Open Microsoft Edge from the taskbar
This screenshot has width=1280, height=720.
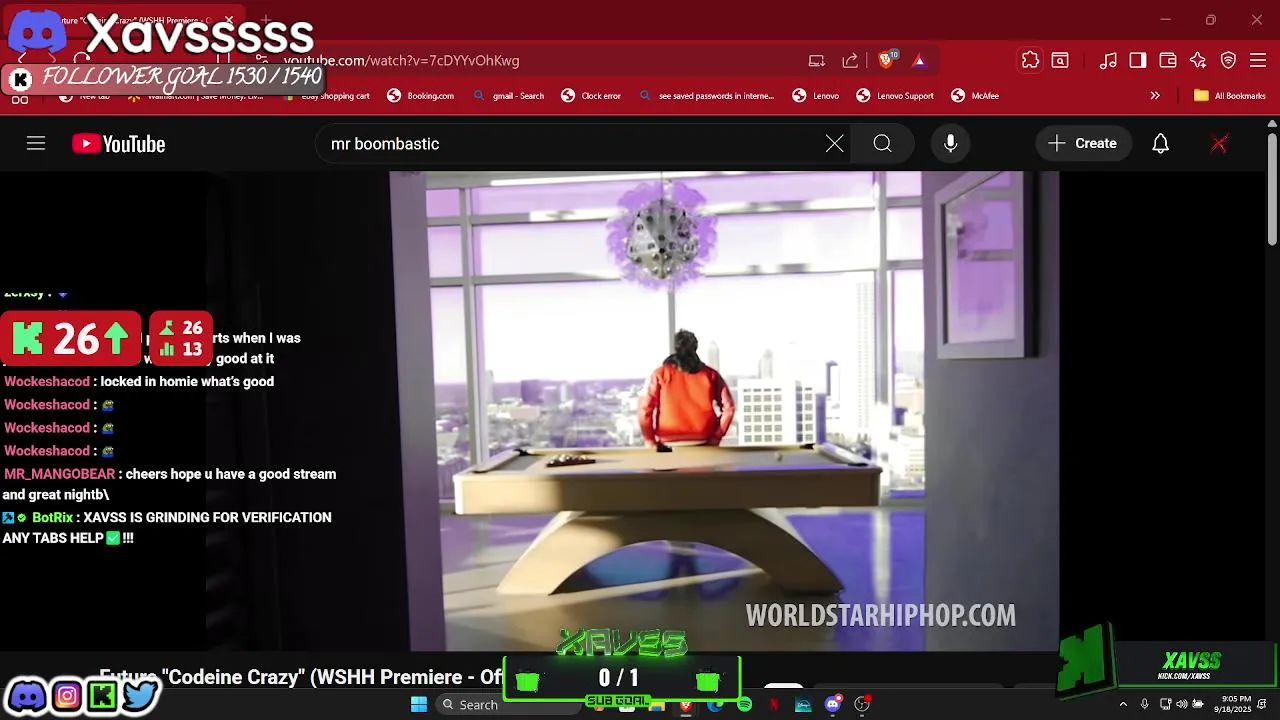point(715,705)
